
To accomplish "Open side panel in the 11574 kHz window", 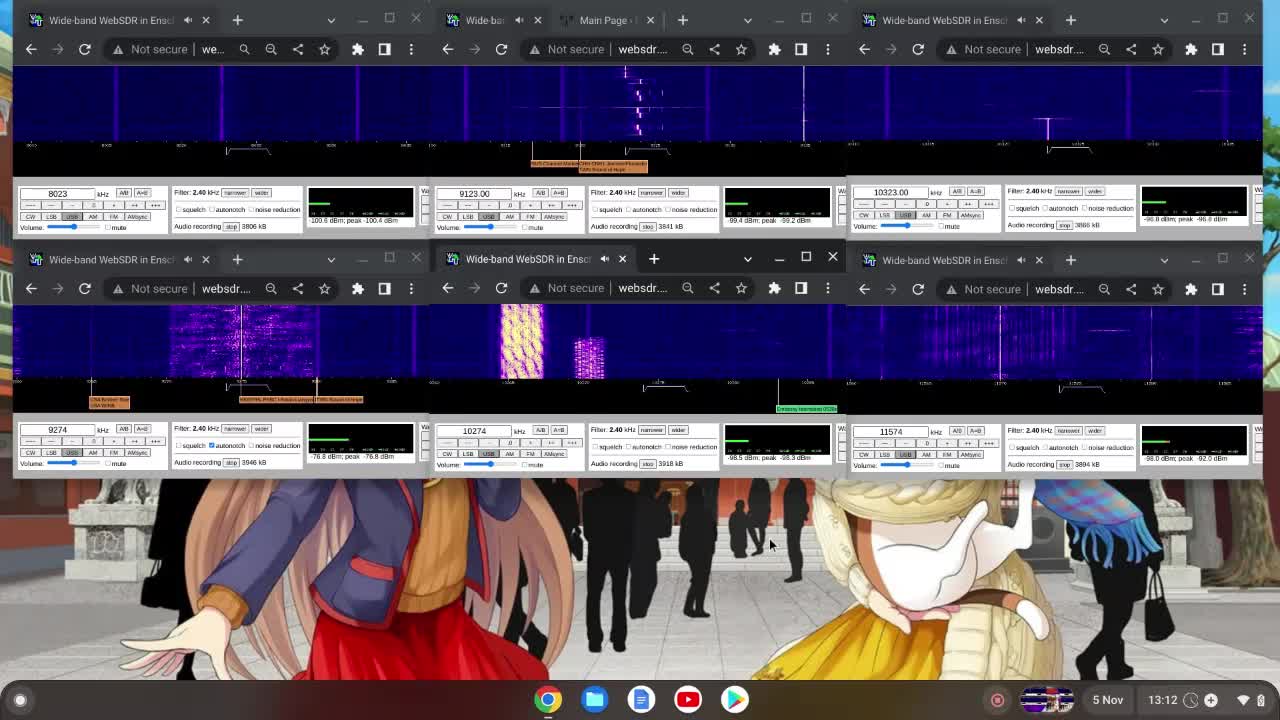I will (x=1218, y=289).
